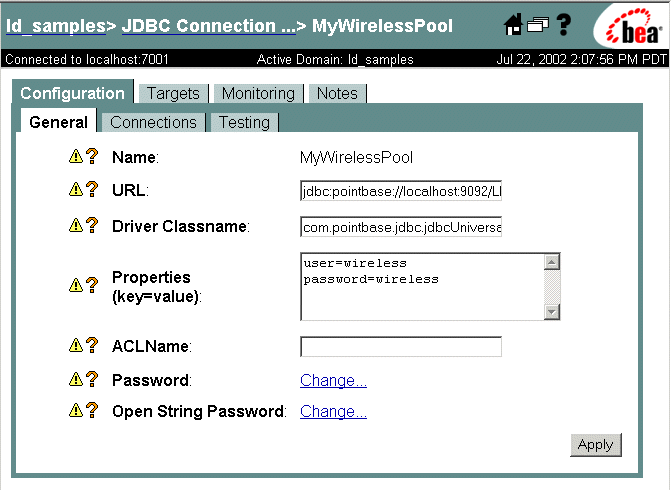Click warning icon beside Password
Screen dimensions: 671x490
[76, 379]
